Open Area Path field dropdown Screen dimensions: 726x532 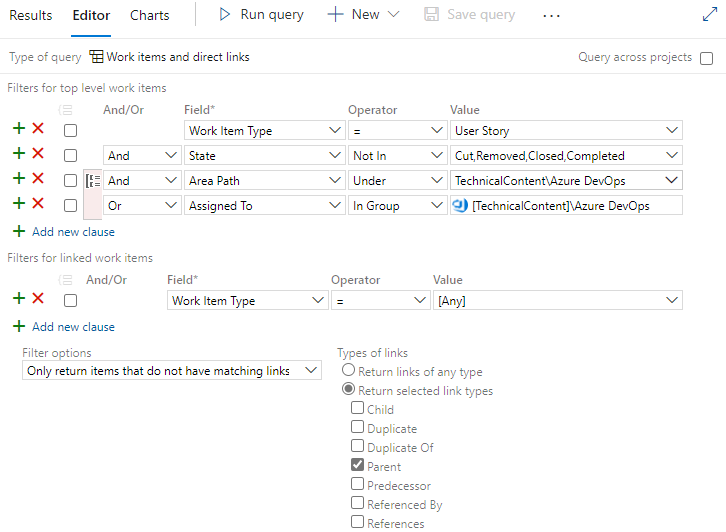[x=265, y=181]
